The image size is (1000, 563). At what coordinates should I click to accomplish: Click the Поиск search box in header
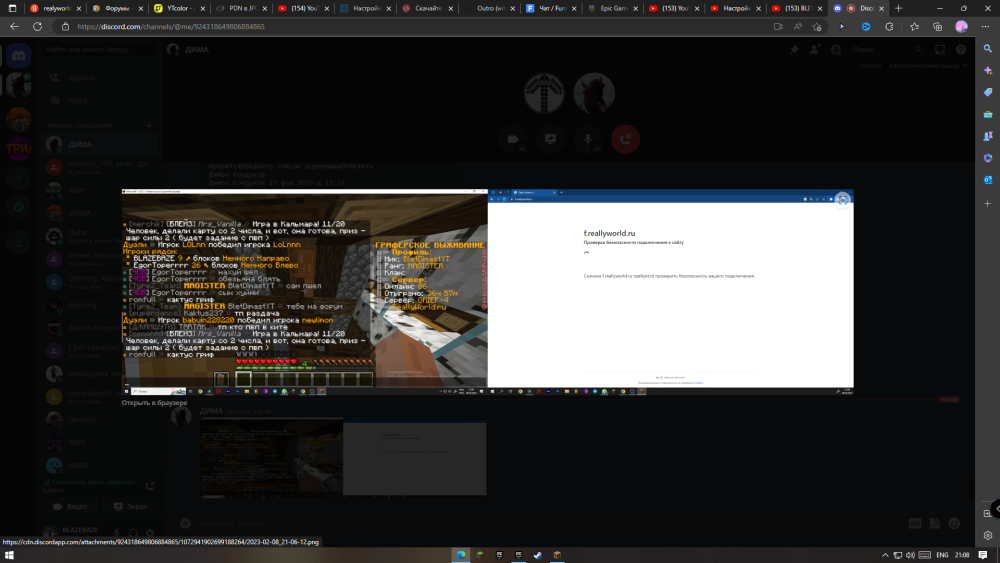886,49
